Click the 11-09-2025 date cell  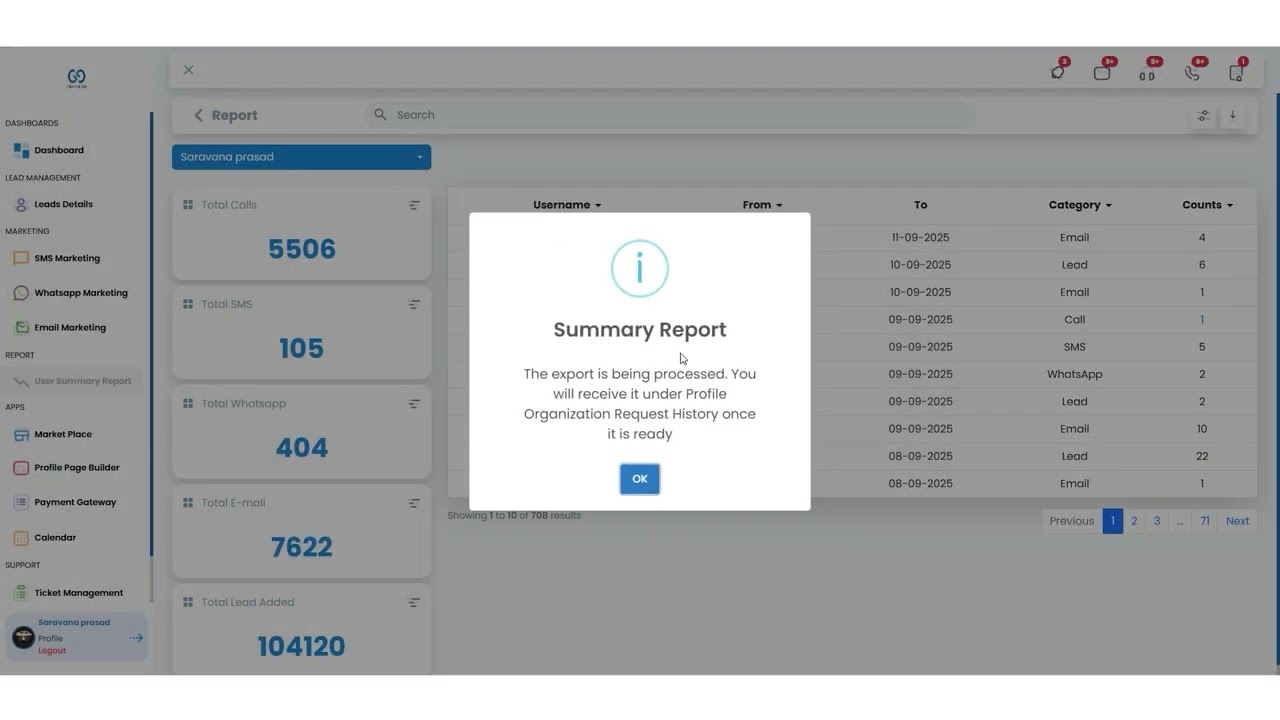click(x=920, y=238)
